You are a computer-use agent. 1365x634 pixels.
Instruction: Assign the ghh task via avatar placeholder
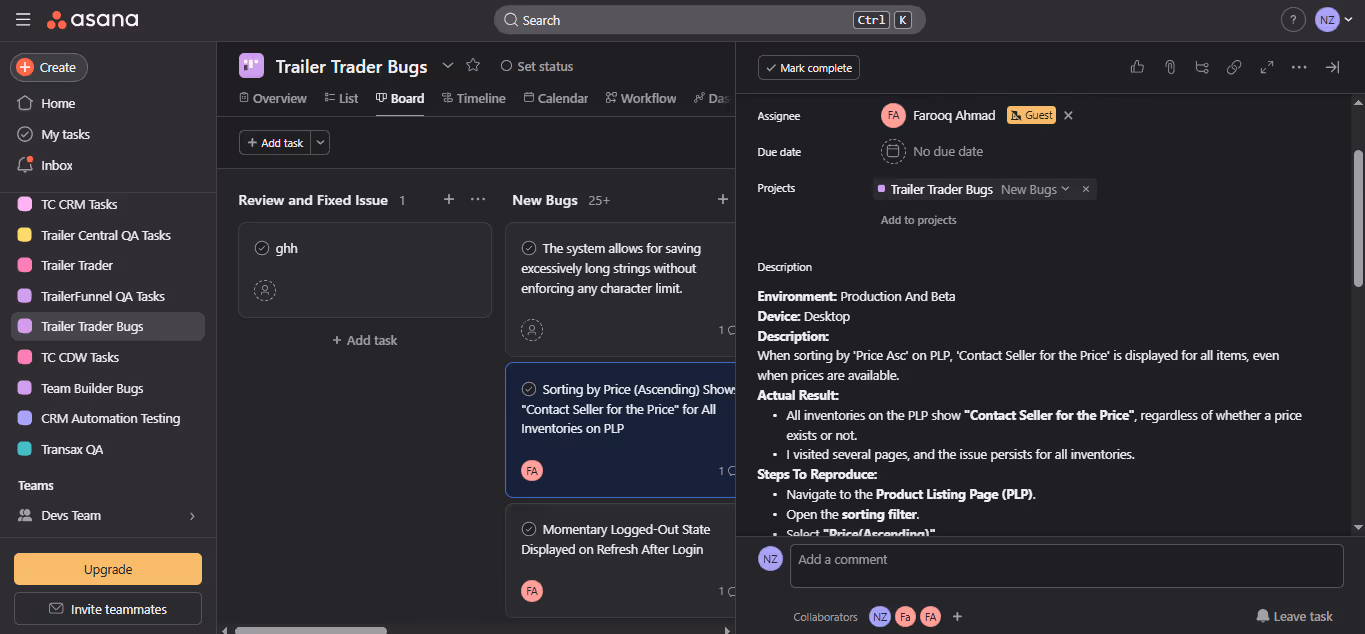click(265, 290)
